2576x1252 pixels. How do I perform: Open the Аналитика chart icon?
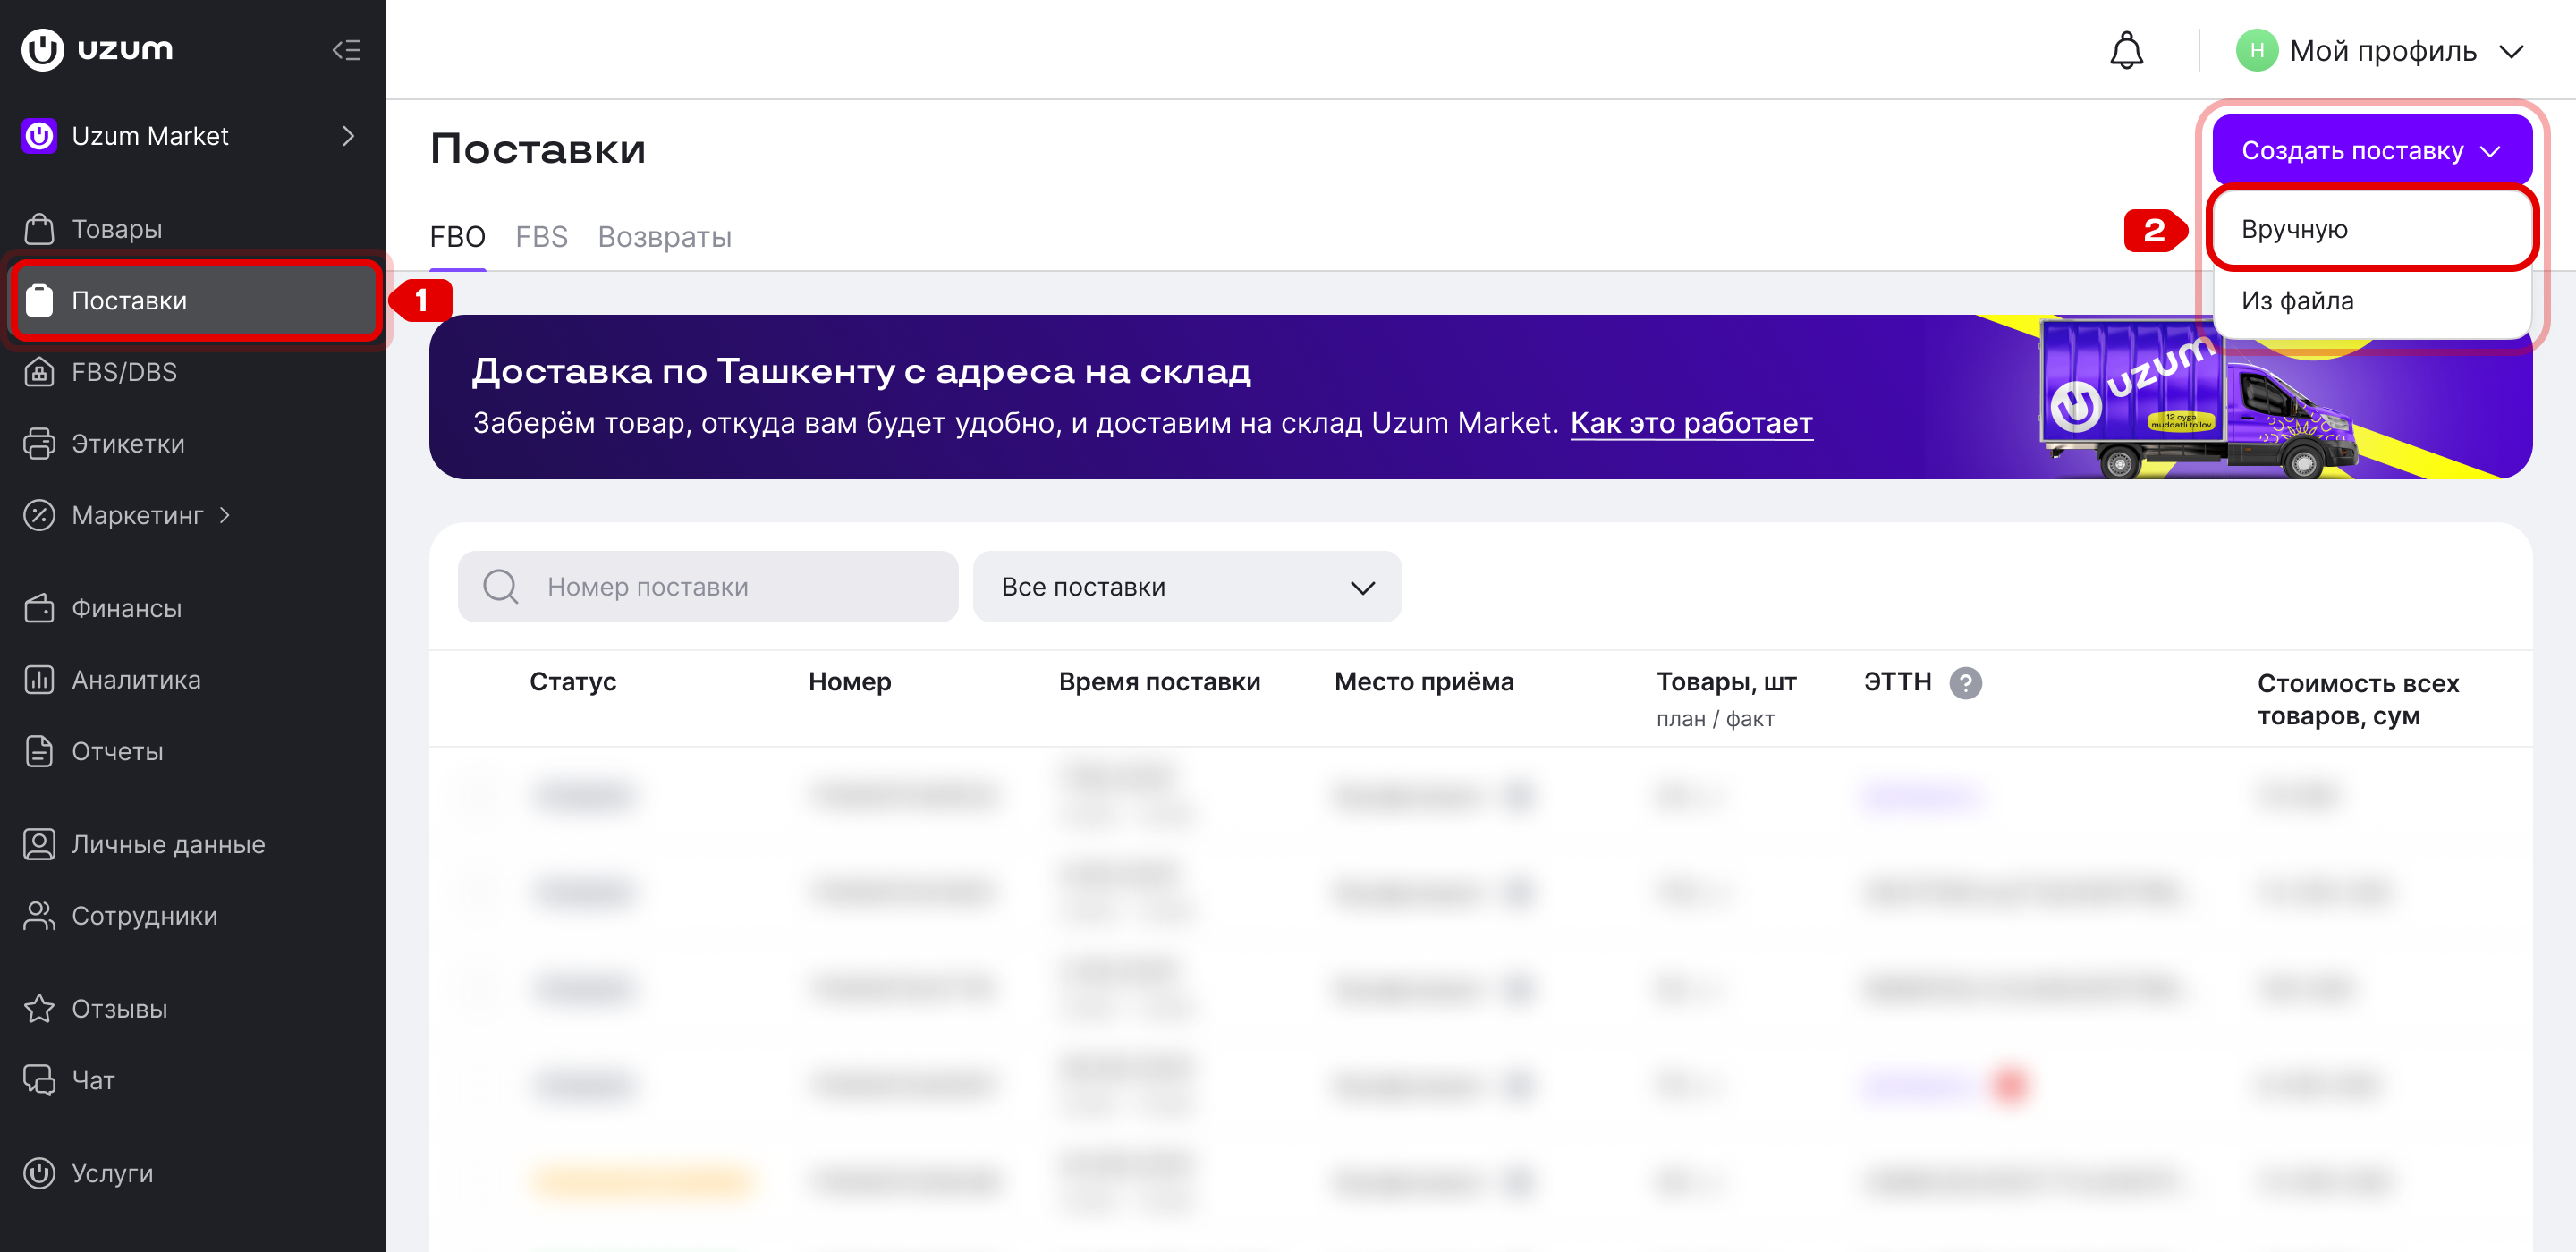point(39,680)
